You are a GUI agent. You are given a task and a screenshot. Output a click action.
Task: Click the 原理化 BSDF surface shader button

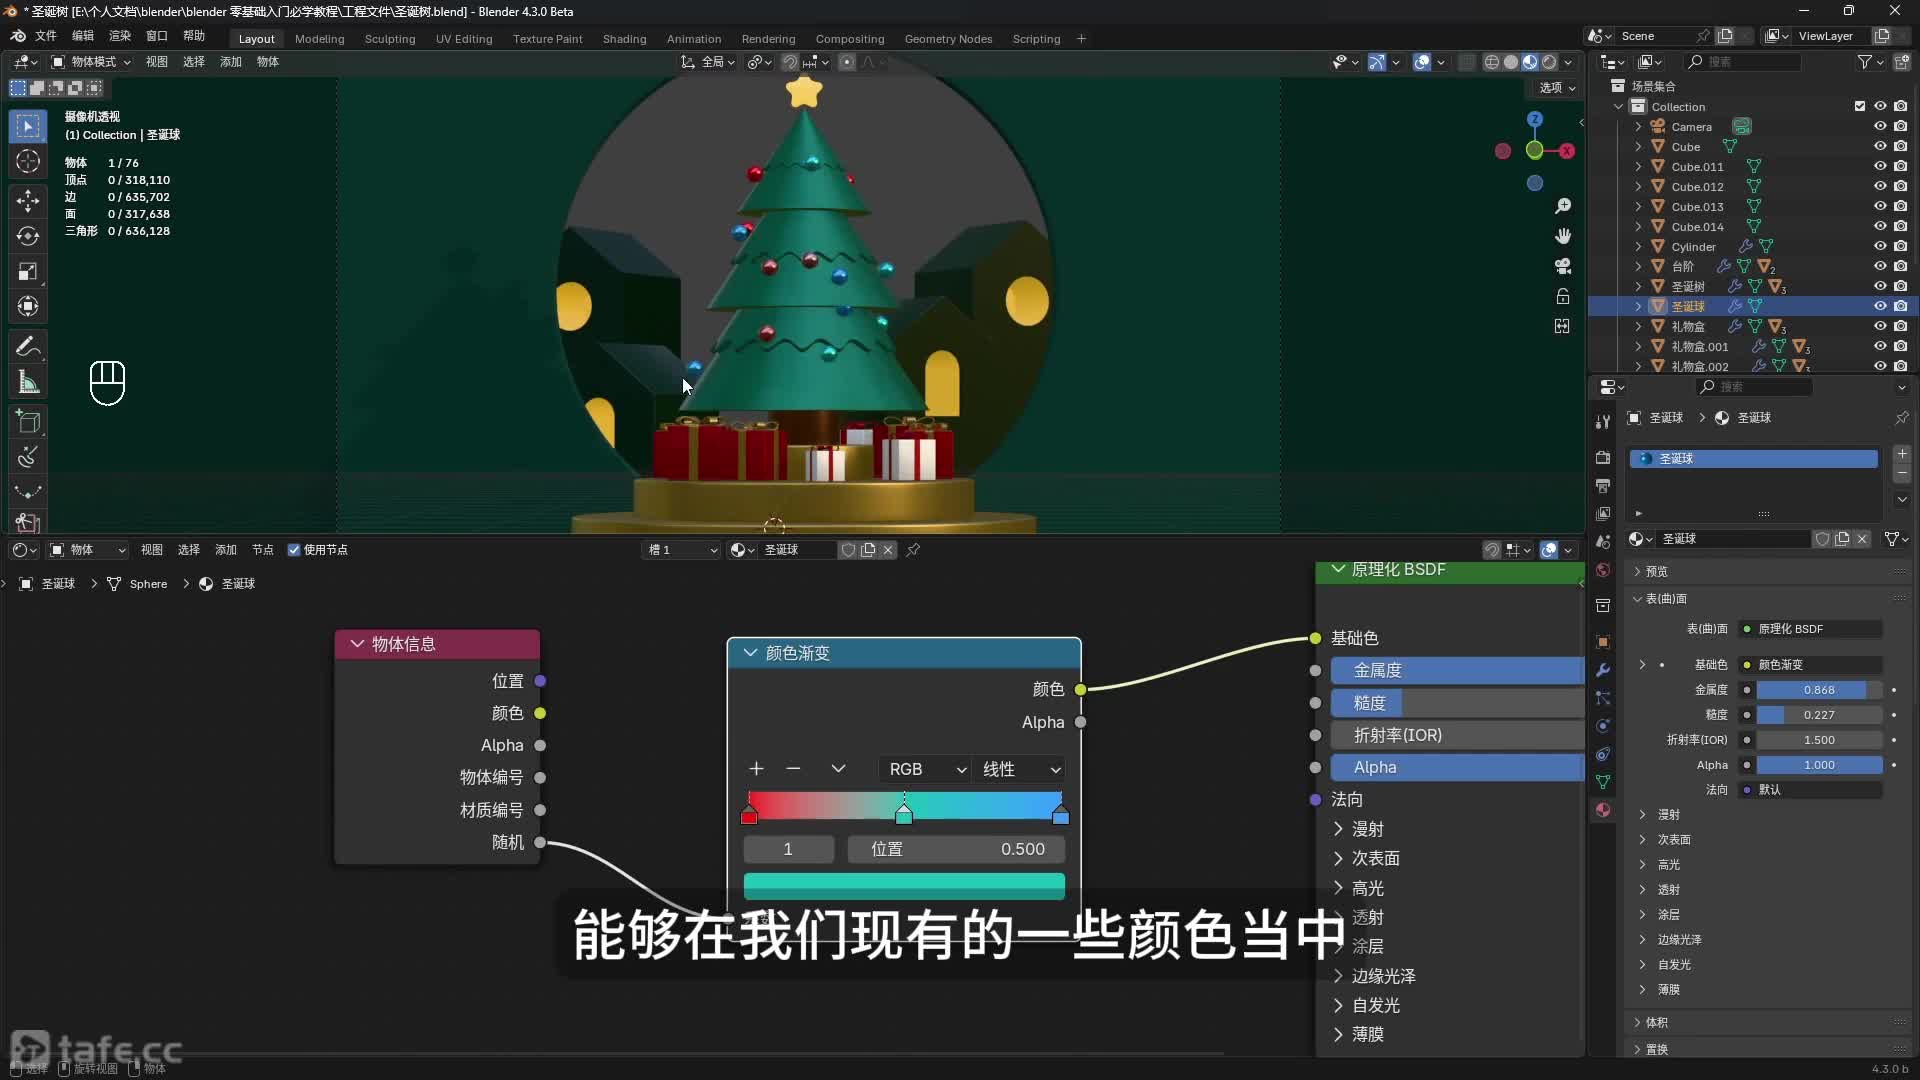[x=1810, y=629]
